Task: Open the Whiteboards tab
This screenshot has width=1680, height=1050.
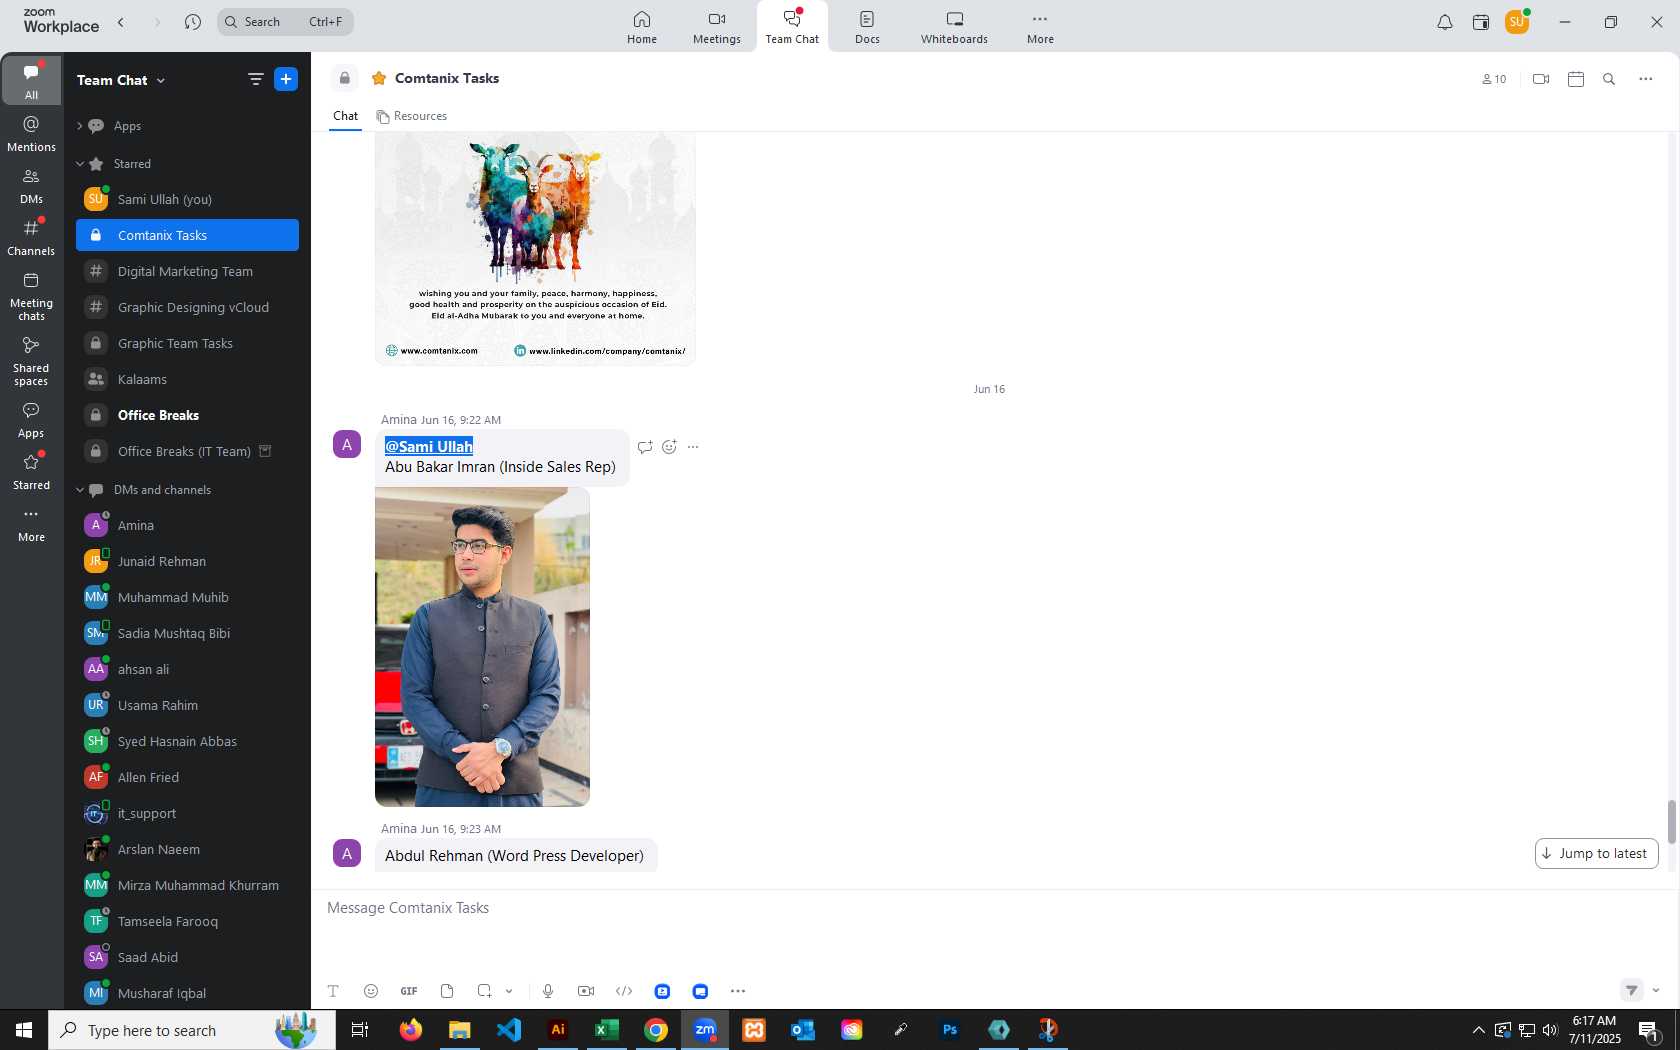Action: pos(954,27)
